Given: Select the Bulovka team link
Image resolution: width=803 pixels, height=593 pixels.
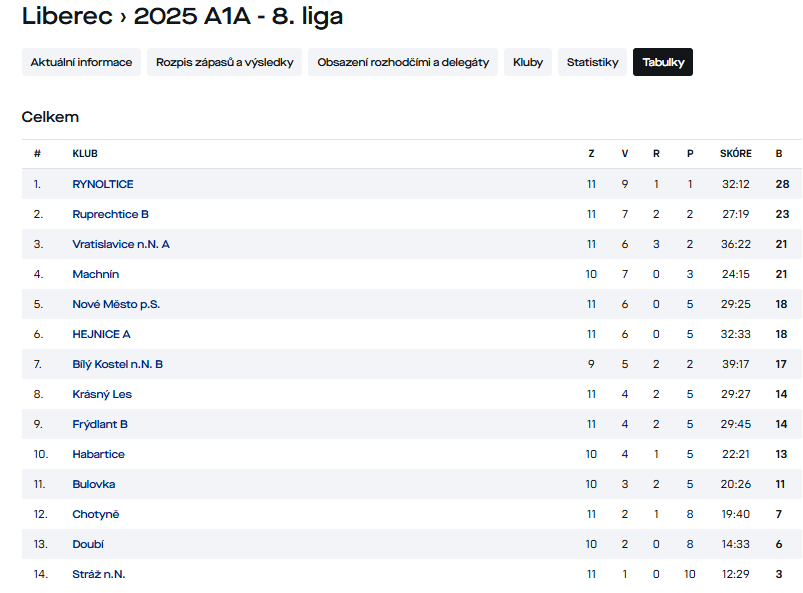Looking at the screenshot, I should 94,484.
